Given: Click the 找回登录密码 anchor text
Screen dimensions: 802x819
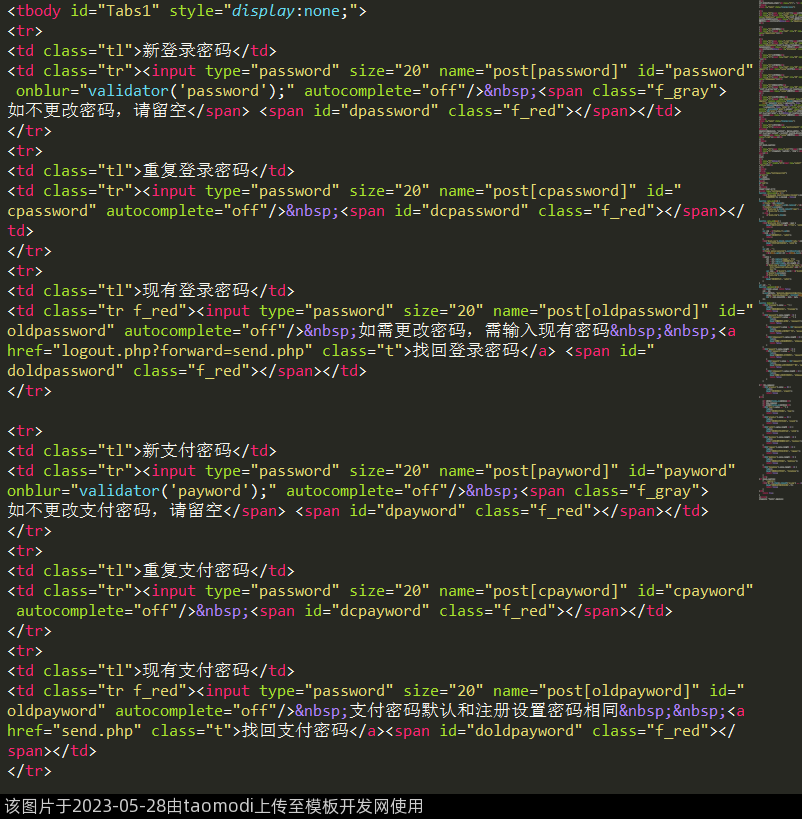Looking at the screenshot, I should pyautogui.click(x=474, y=351).
